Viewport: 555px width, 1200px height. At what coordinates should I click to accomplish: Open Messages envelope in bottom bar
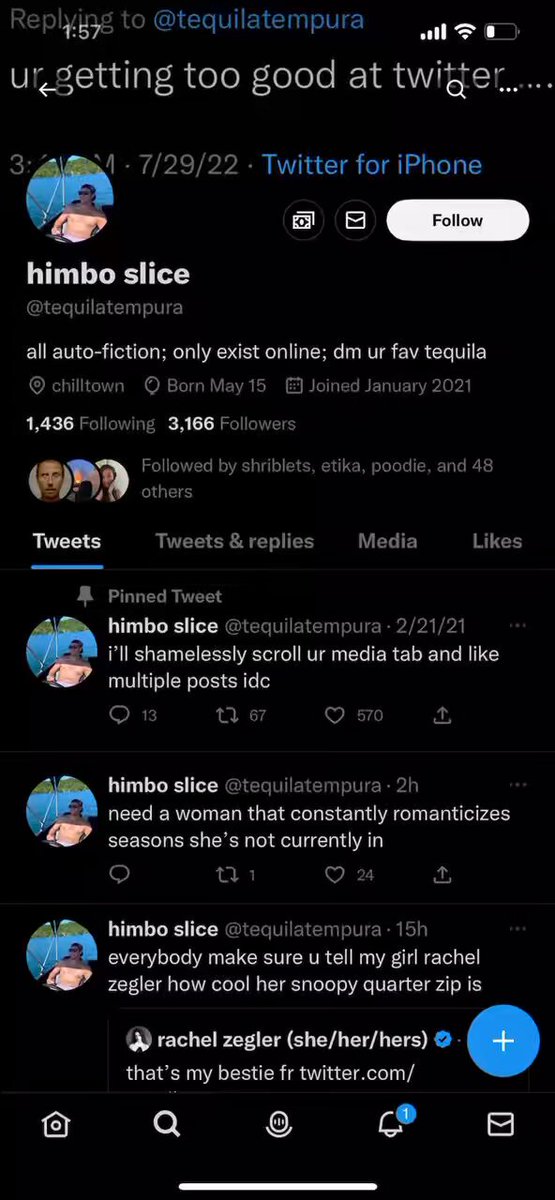(x=500, y=1125)
